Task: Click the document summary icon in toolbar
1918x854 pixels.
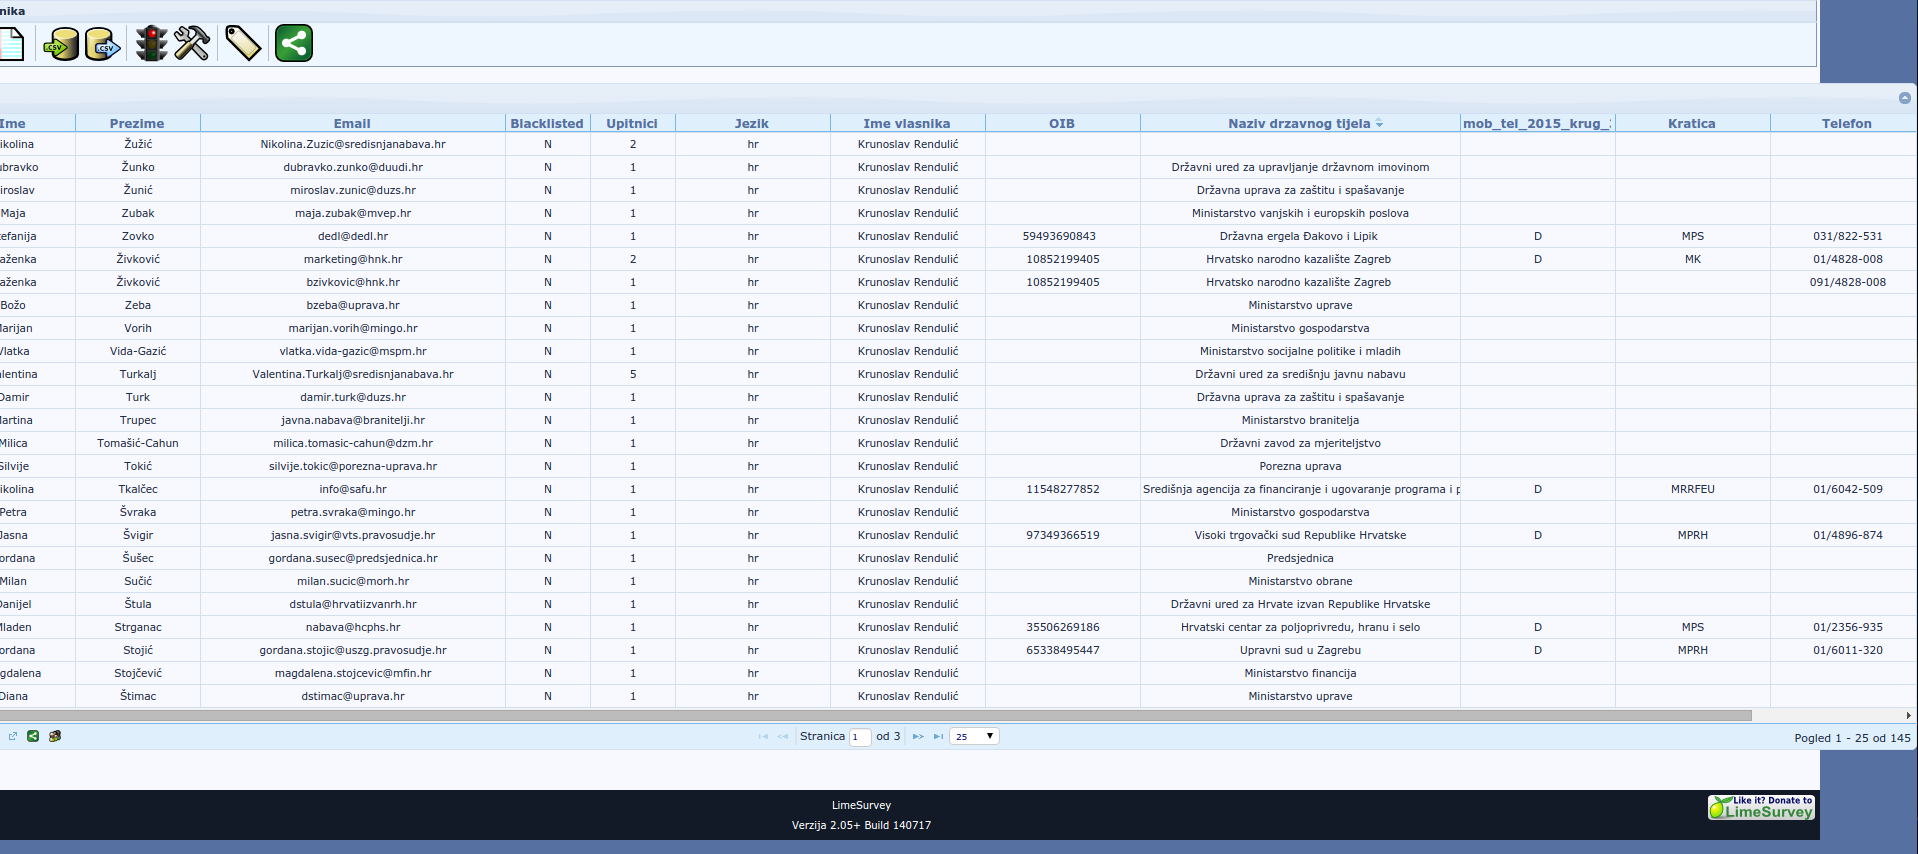Action: click(11, 44)
